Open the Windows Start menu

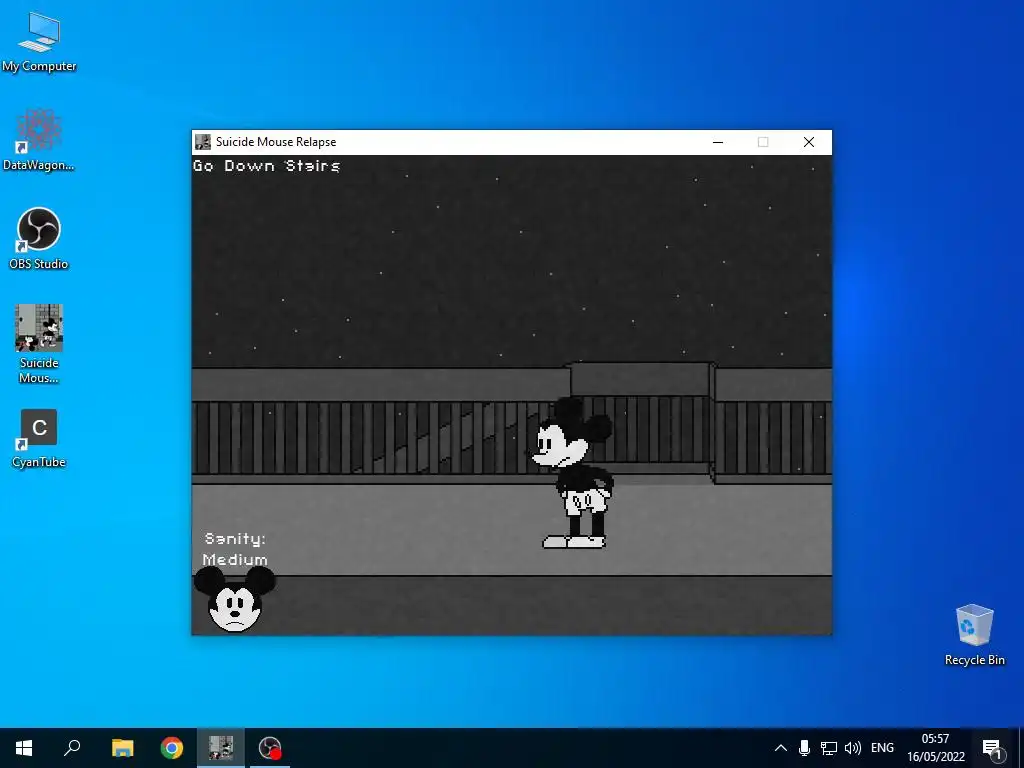(24, 748)
